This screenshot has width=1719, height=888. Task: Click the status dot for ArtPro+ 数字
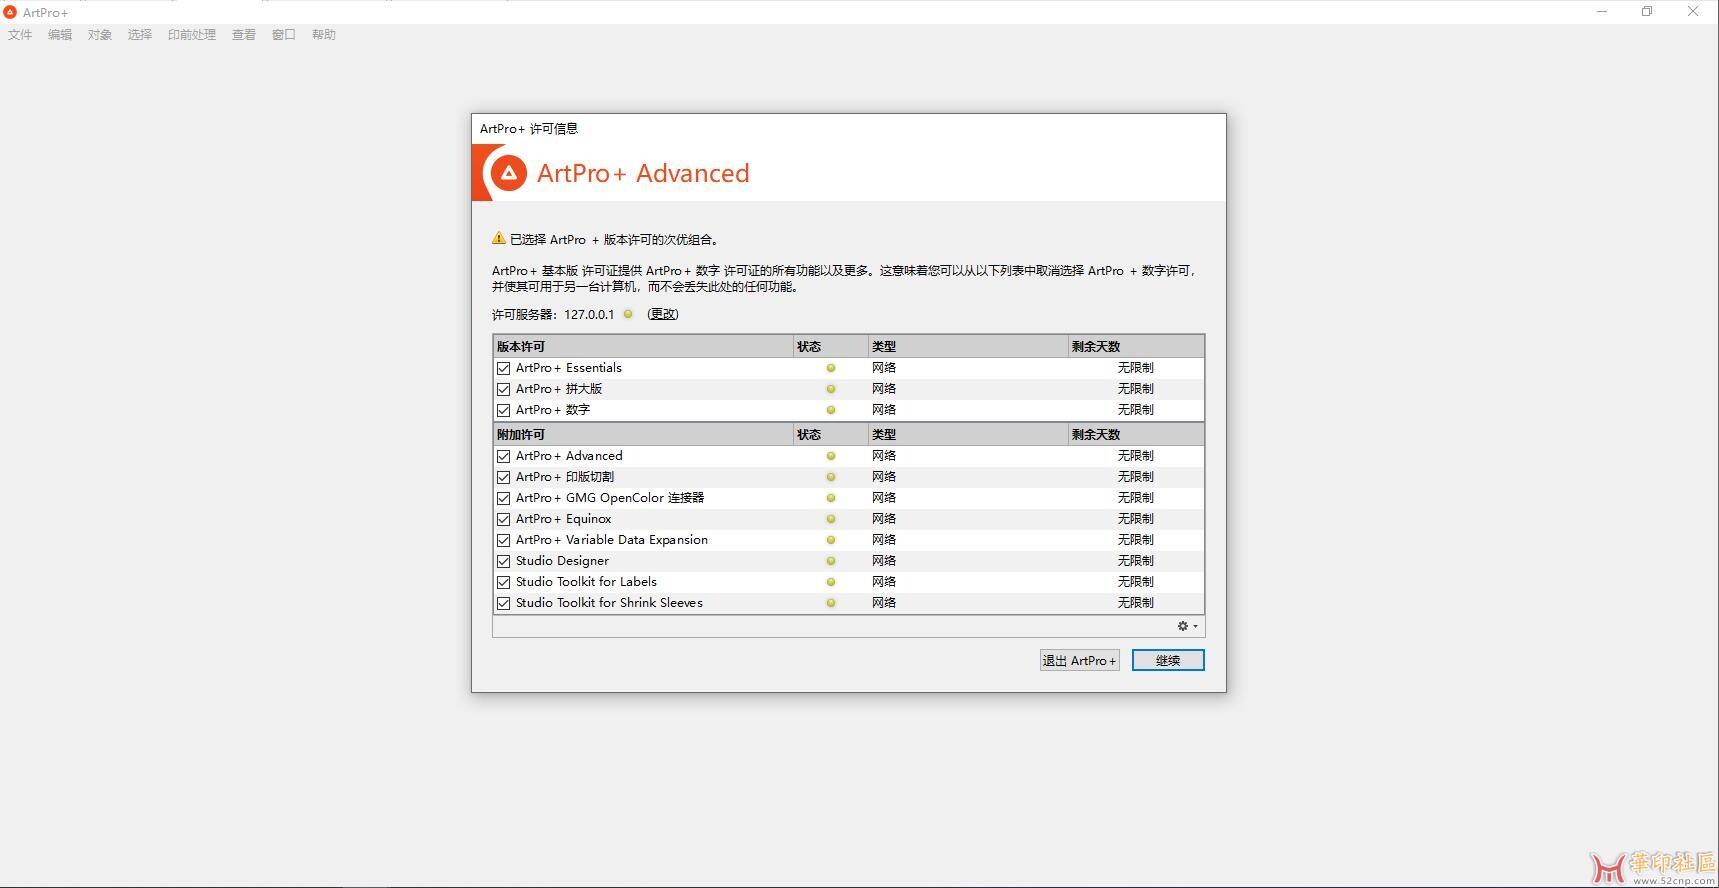coord(831,410)
